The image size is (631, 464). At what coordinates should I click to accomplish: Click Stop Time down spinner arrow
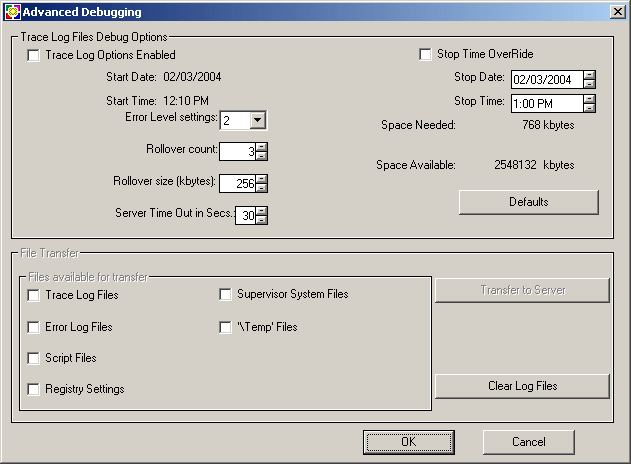[590, 108]
